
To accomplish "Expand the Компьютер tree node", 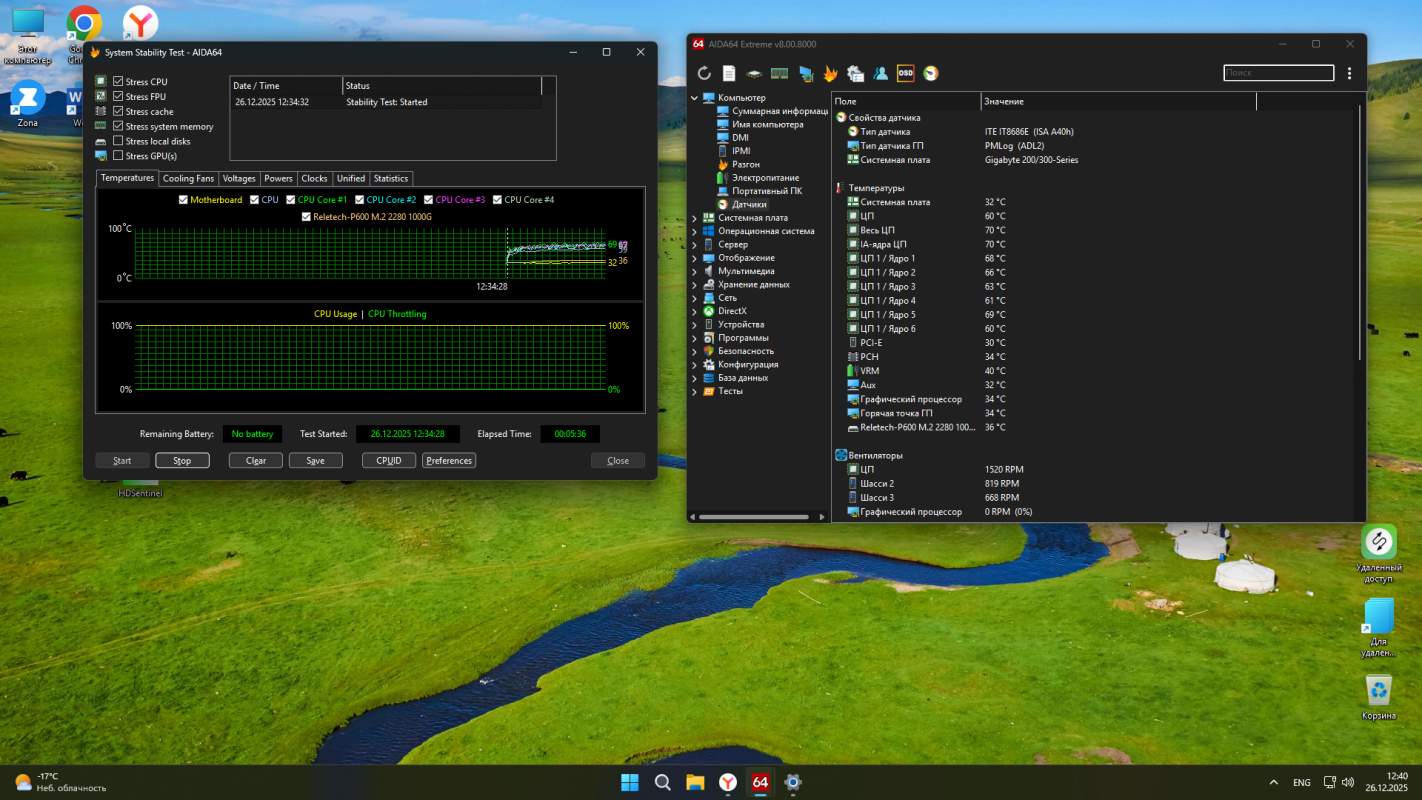I will pos(694,97).
